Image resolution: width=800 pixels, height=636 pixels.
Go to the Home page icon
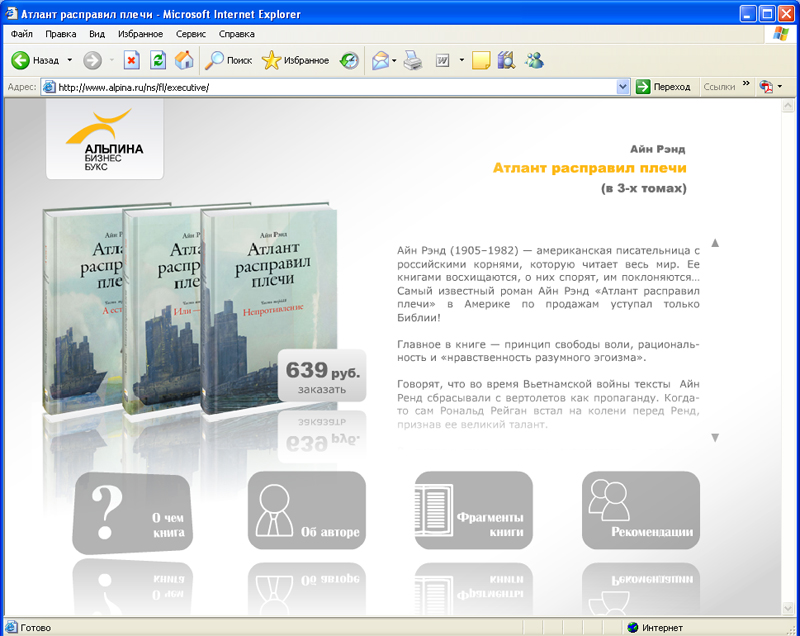184,61
